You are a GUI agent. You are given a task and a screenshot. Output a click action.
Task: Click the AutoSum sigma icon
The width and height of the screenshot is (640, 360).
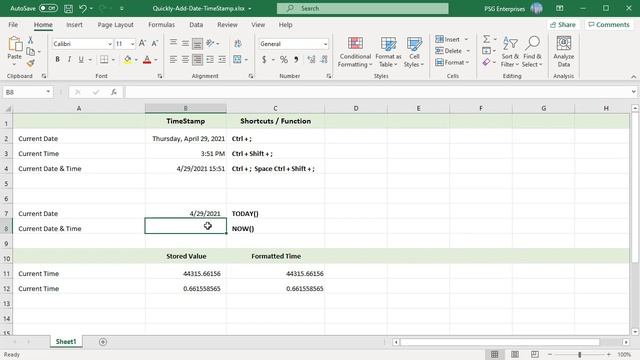click(x=486, y=39)
